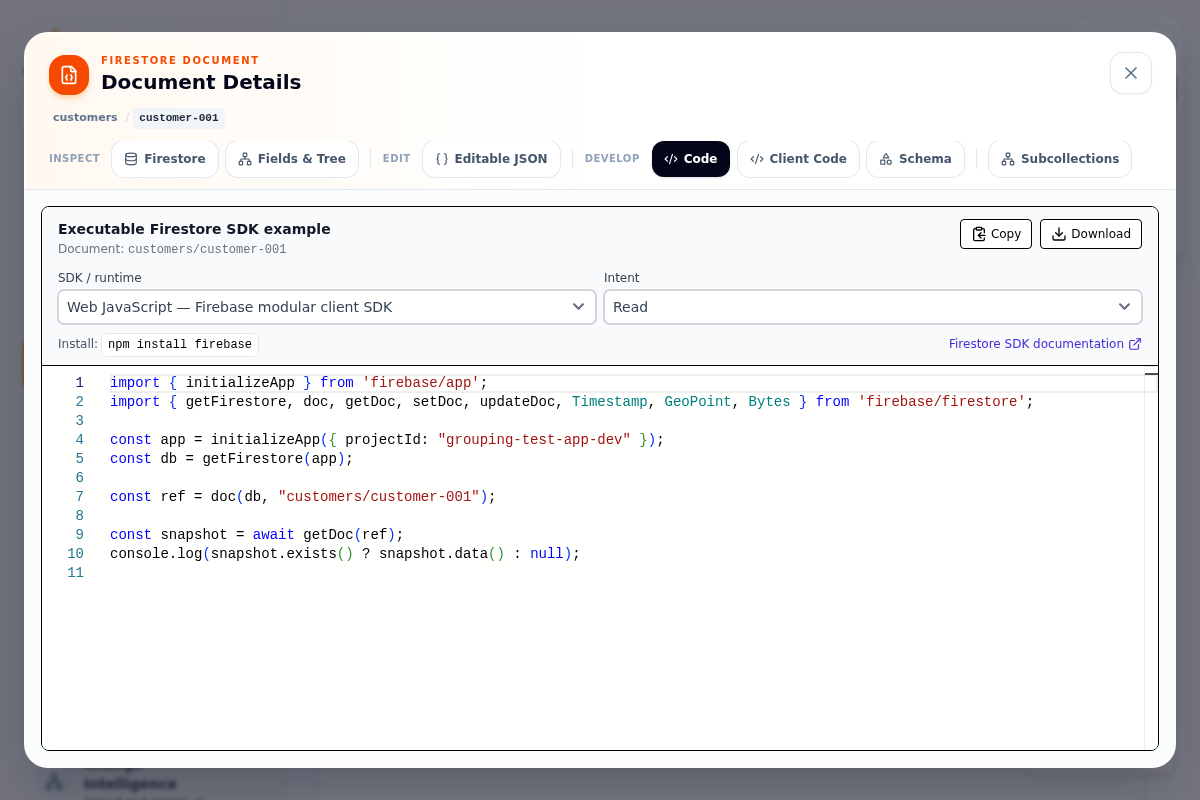The height and width of the screenshot is (800, 1200).
Task: Click the database icon on Firestore tab
Action: click(131, 159)
